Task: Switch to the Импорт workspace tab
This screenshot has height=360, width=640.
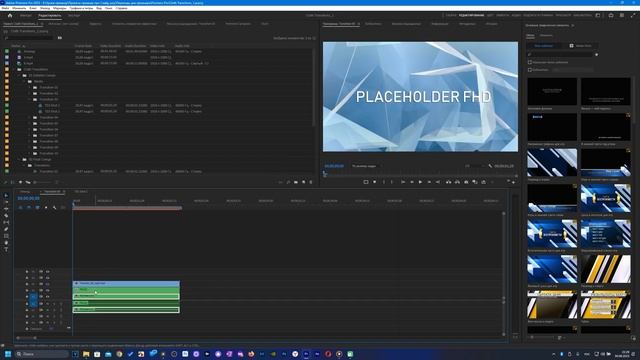Action: pos(26,16)
